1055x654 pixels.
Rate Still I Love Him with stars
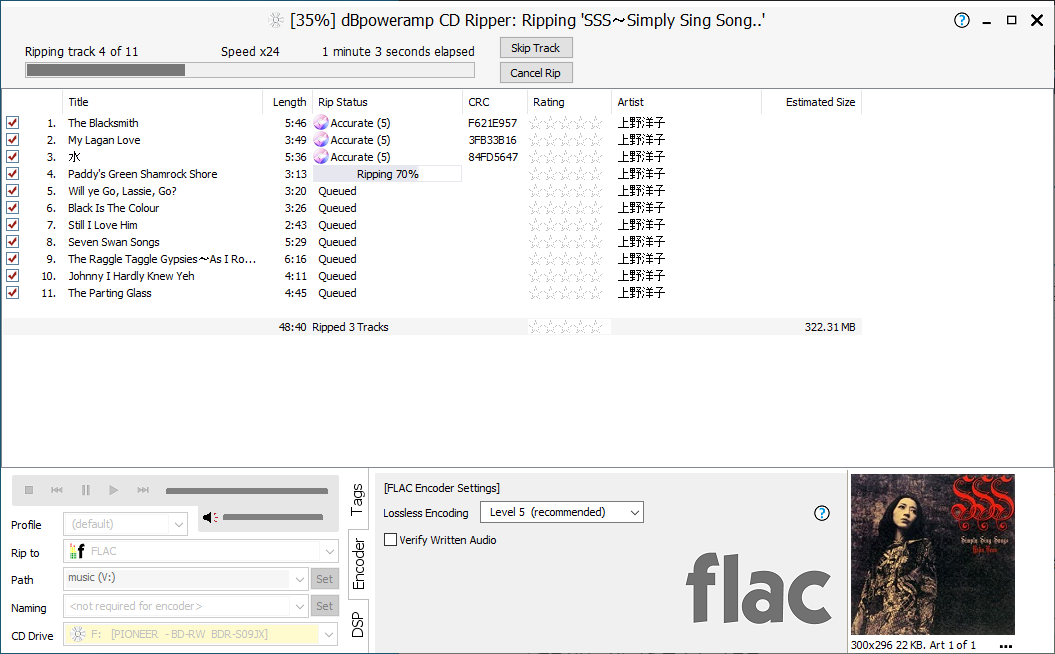point(565,225)
